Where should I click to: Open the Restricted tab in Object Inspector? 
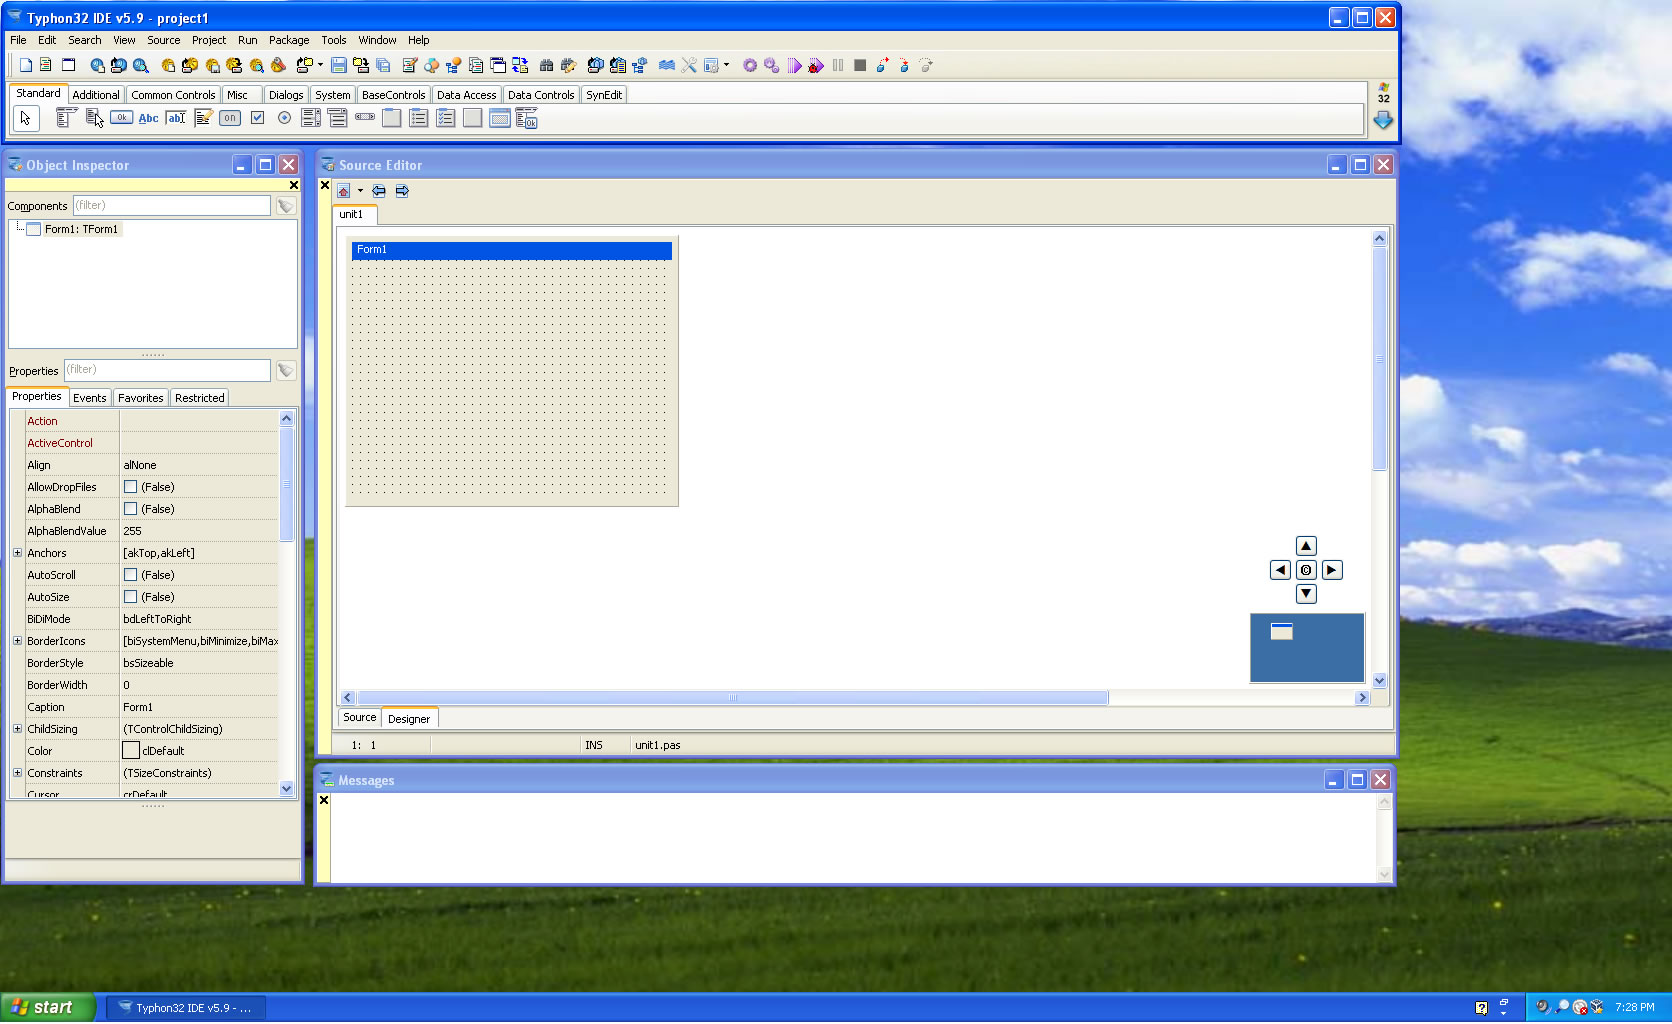[x=199, y=398]
